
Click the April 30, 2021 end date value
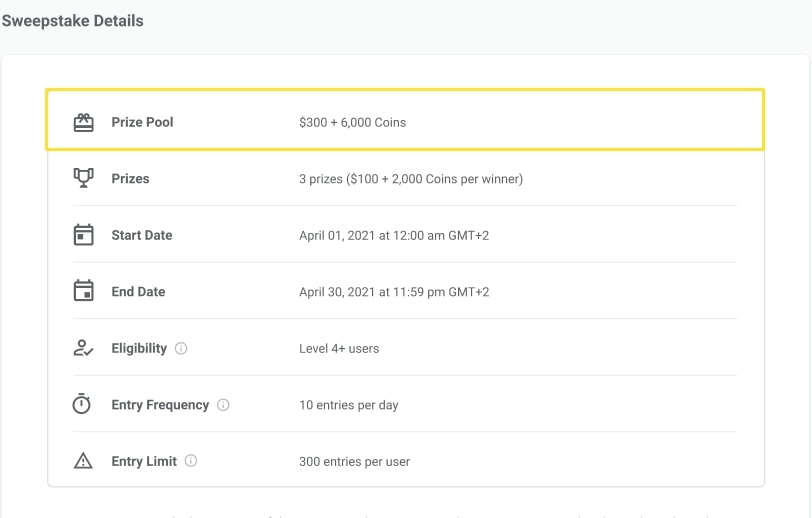pos(393,292)
